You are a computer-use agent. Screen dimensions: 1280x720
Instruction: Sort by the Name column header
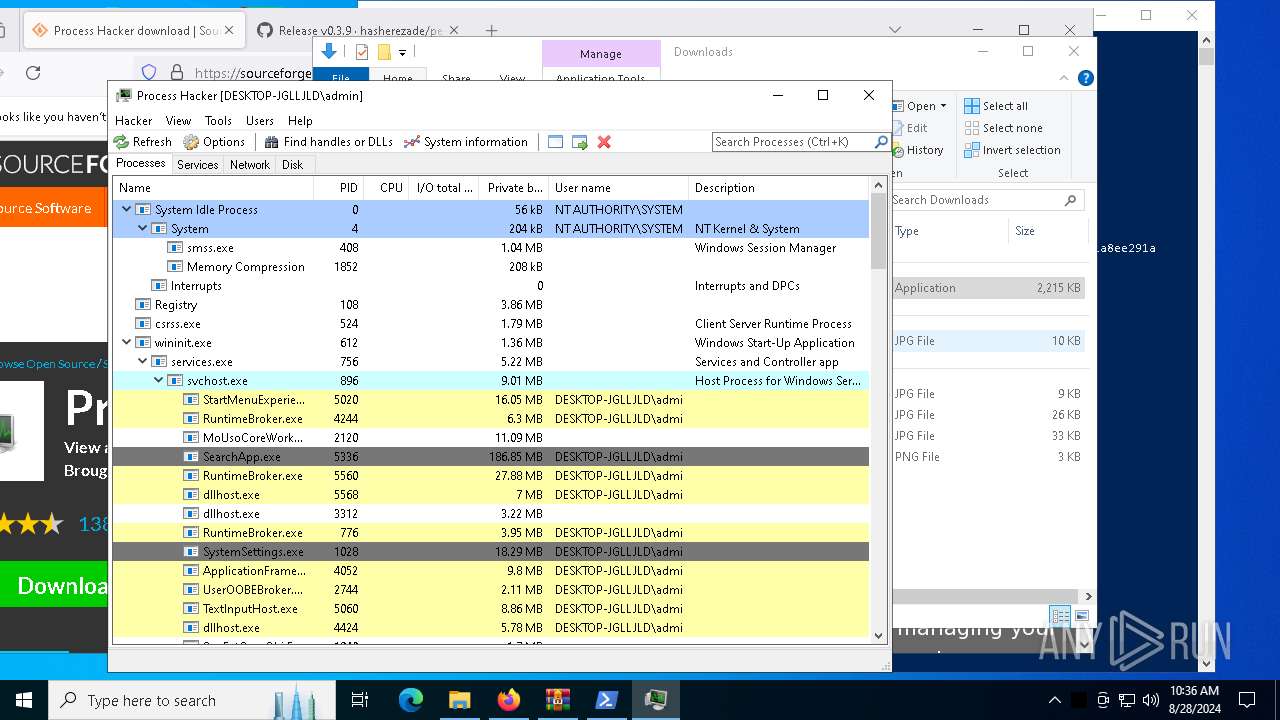[213, 188]
